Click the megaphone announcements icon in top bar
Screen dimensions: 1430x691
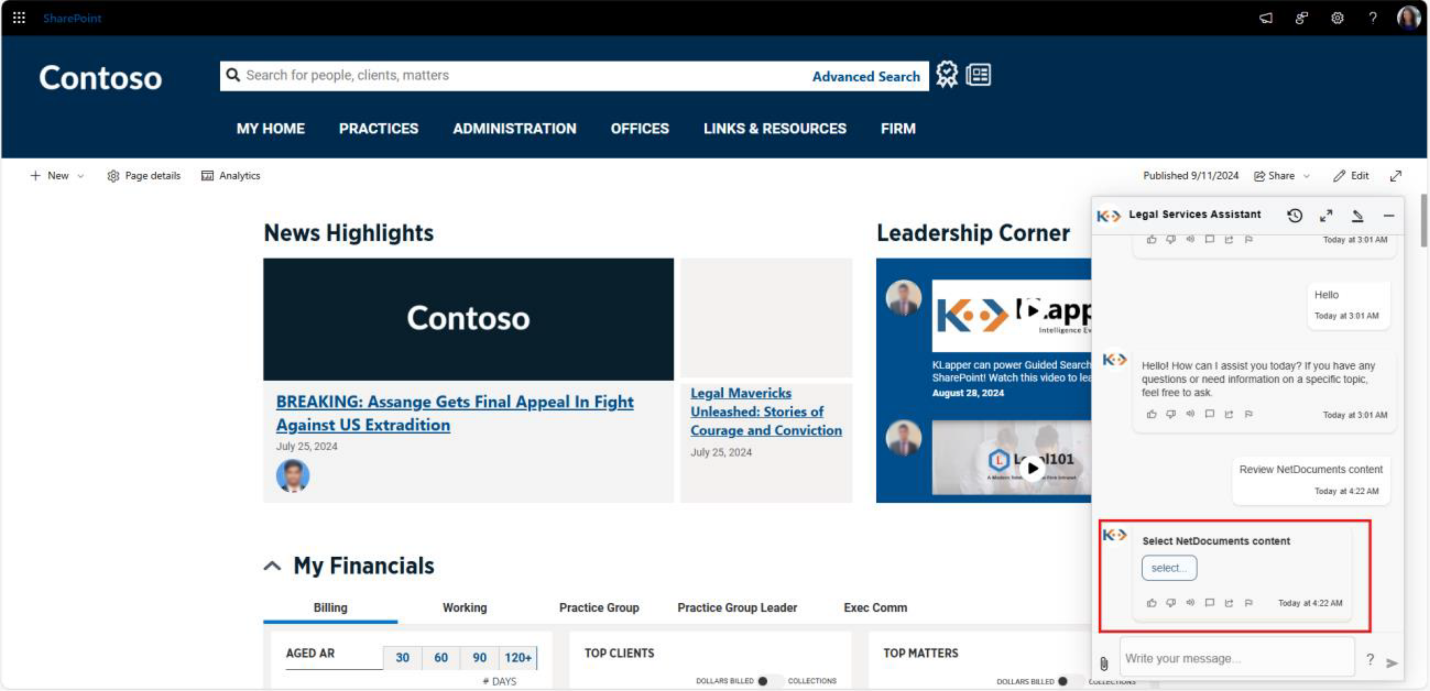point(1266,18)
